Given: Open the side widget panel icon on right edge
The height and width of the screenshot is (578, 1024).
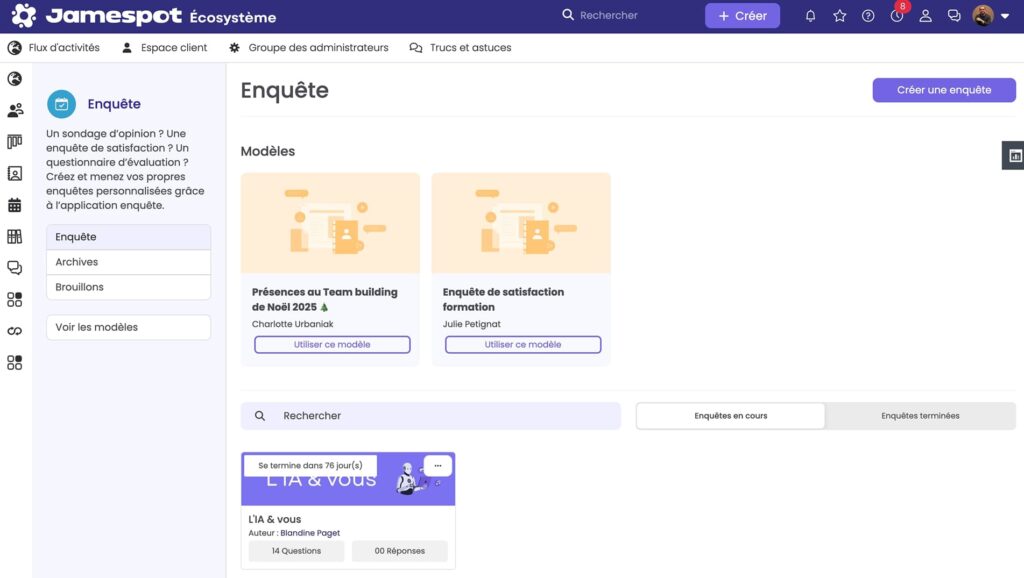Looking at the screenshot, I should coord(1014,155).
